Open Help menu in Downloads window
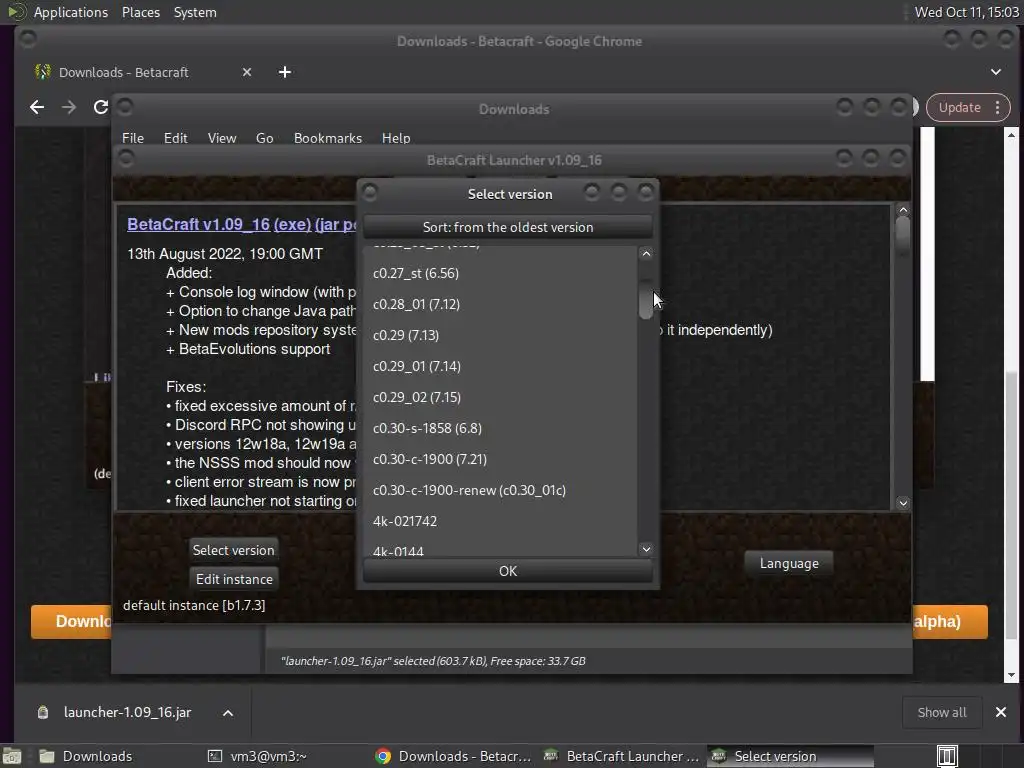The width and height of the screenshot is (1024, 768). tap(396, 138)
